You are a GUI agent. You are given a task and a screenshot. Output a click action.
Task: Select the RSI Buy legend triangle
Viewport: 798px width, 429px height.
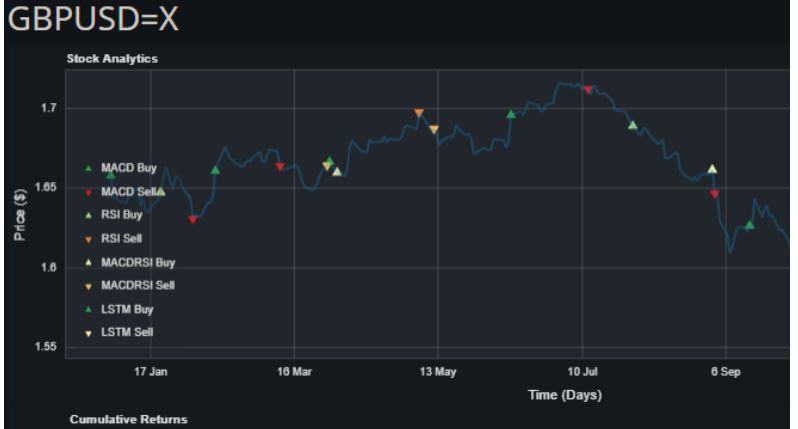click(x=88, y=215)
